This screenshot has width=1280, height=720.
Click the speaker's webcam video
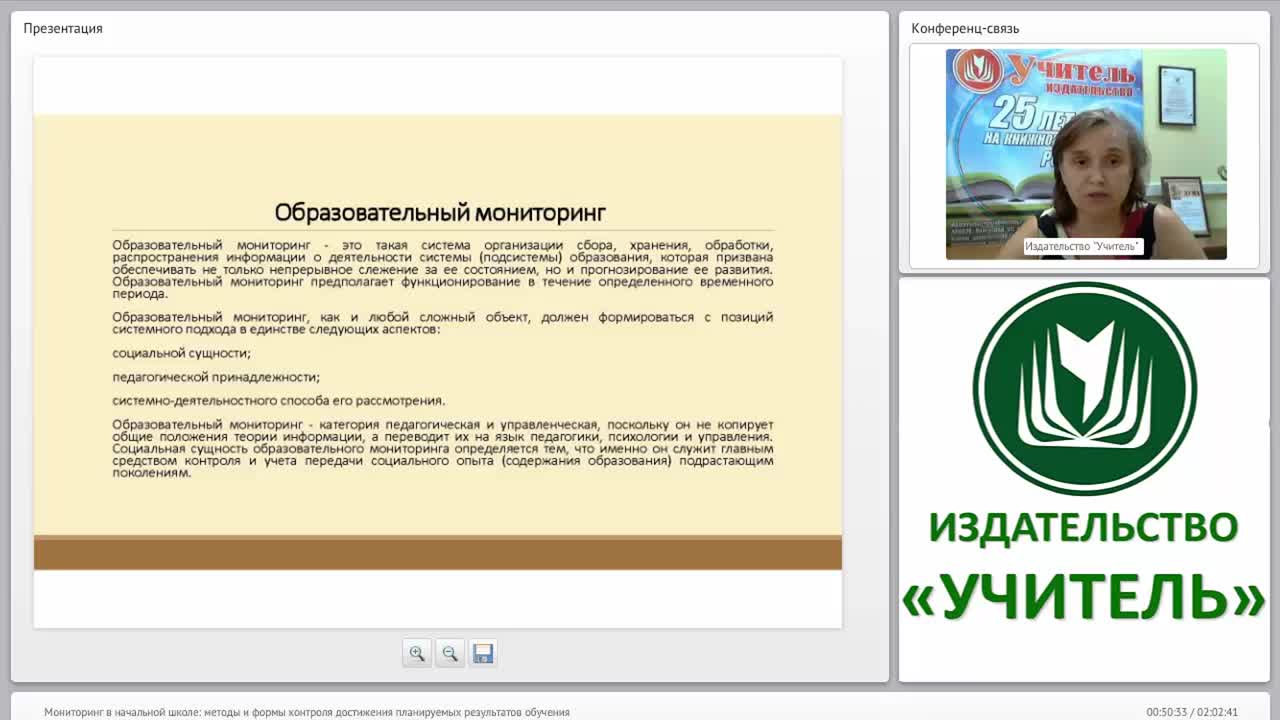point(1086,154)
